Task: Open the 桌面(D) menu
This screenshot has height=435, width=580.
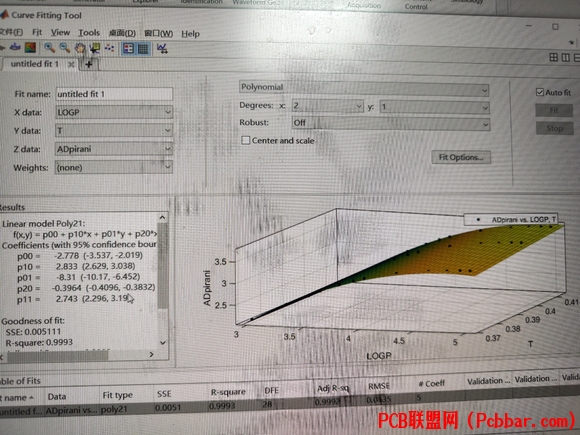Action: 122,33
